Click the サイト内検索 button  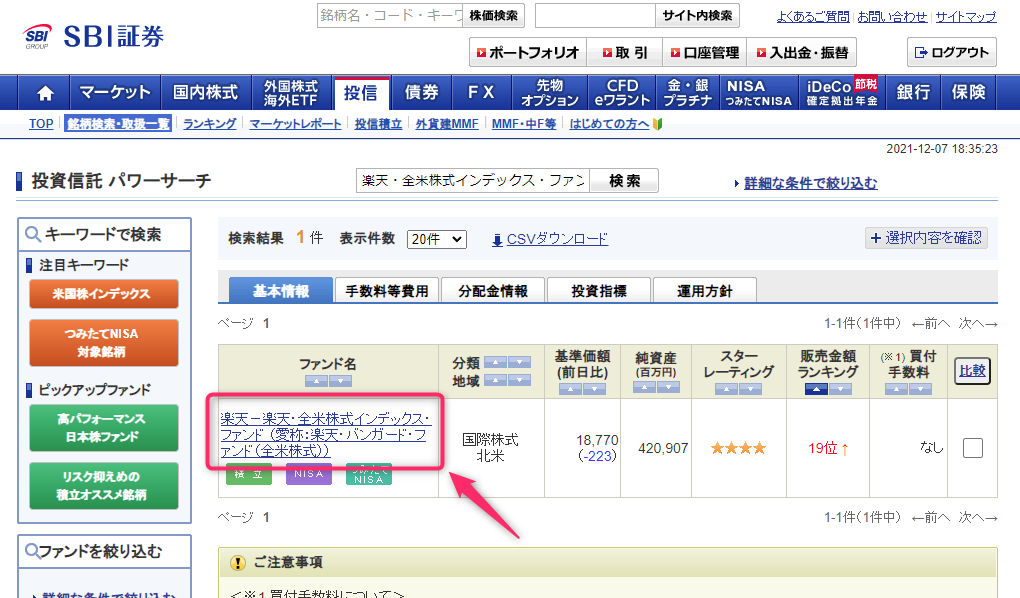tap(697, 16)
